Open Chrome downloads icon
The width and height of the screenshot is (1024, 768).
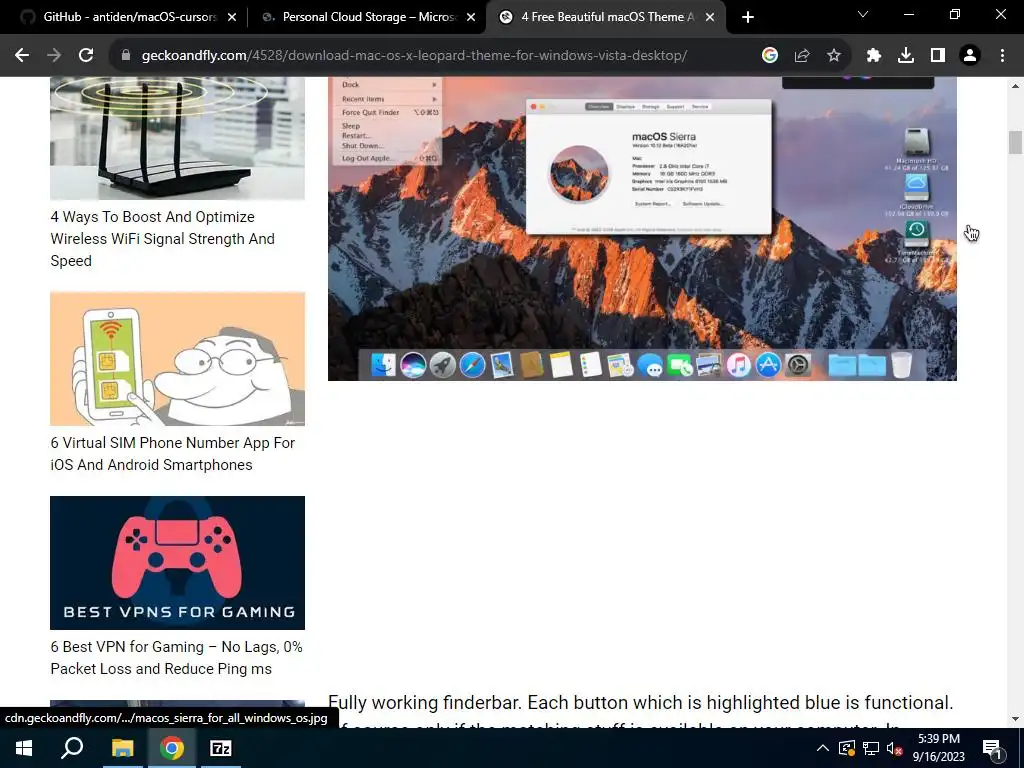point(906,56)
